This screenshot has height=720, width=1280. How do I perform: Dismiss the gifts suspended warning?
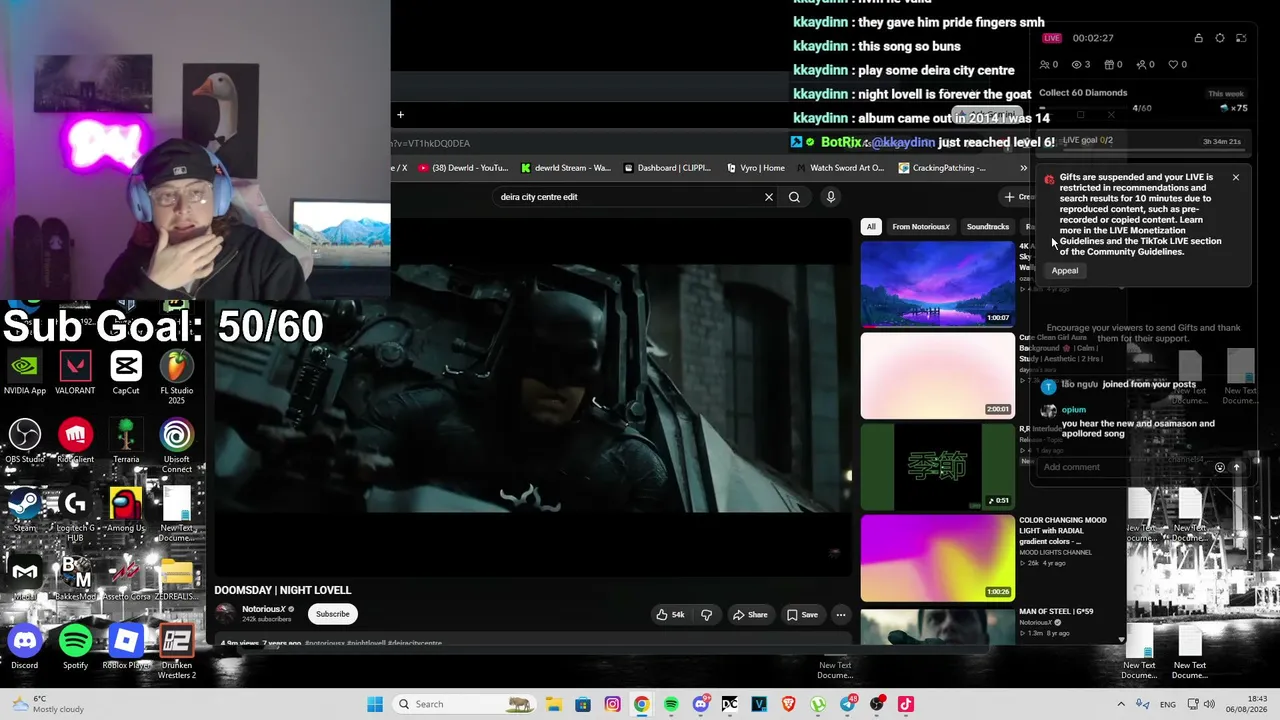1236,178
